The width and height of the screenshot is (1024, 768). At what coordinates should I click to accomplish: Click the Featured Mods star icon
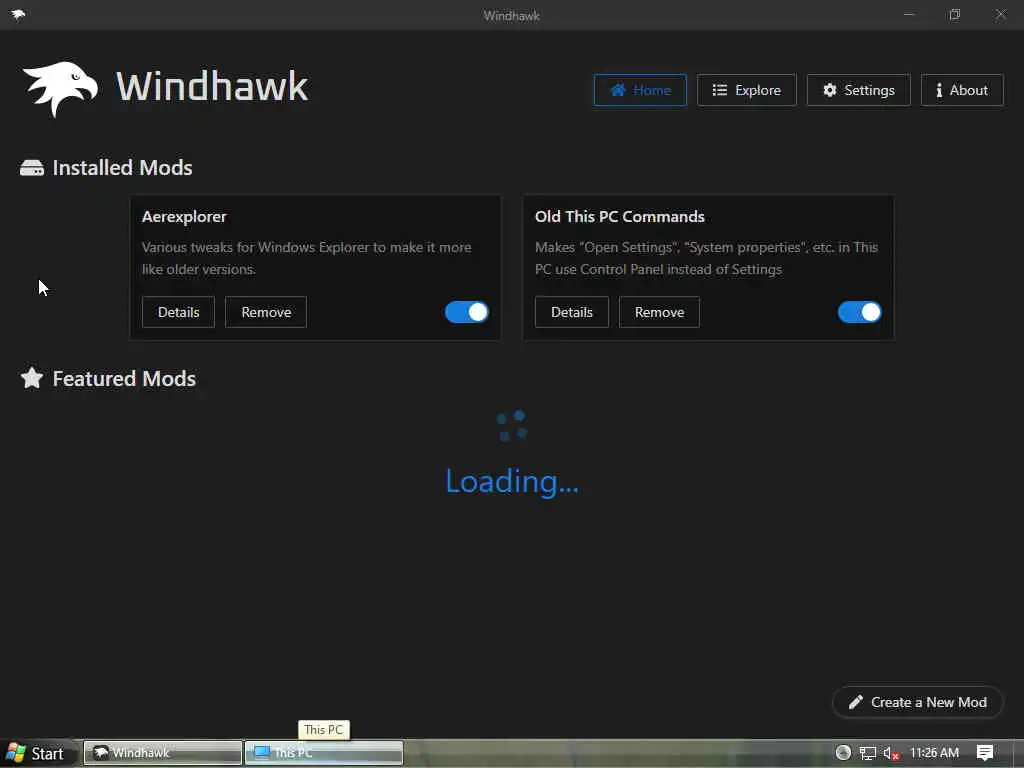[31, 378]
